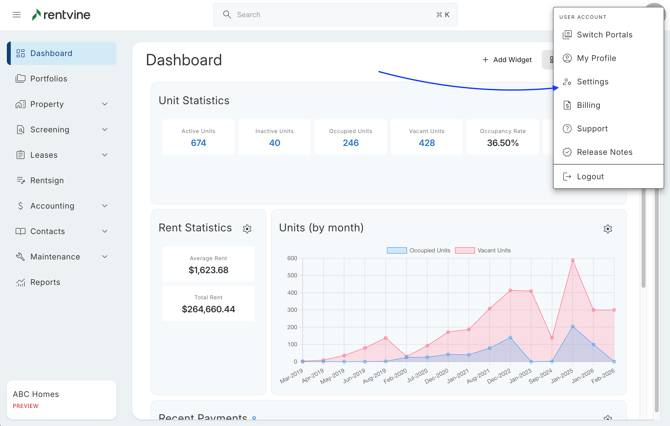670x426 pixels.
Task: Click the Rentvine logo
Action: pos(63,15)
